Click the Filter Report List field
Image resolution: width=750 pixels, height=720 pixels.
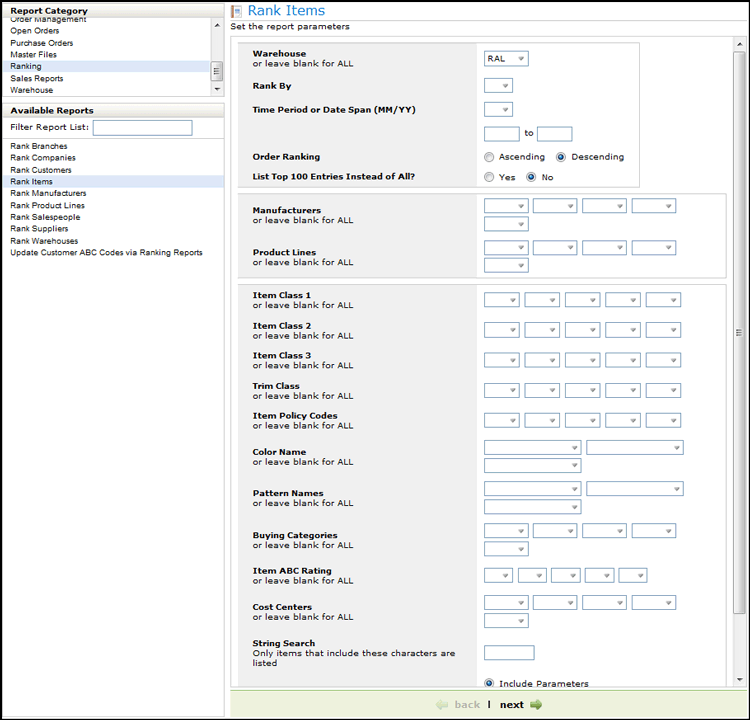142,128
